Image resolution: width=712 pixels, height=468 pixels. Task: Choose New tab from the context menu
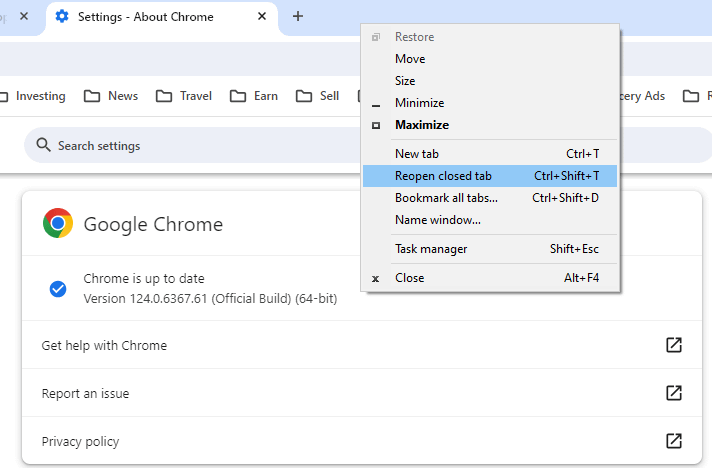pos(490,154)
